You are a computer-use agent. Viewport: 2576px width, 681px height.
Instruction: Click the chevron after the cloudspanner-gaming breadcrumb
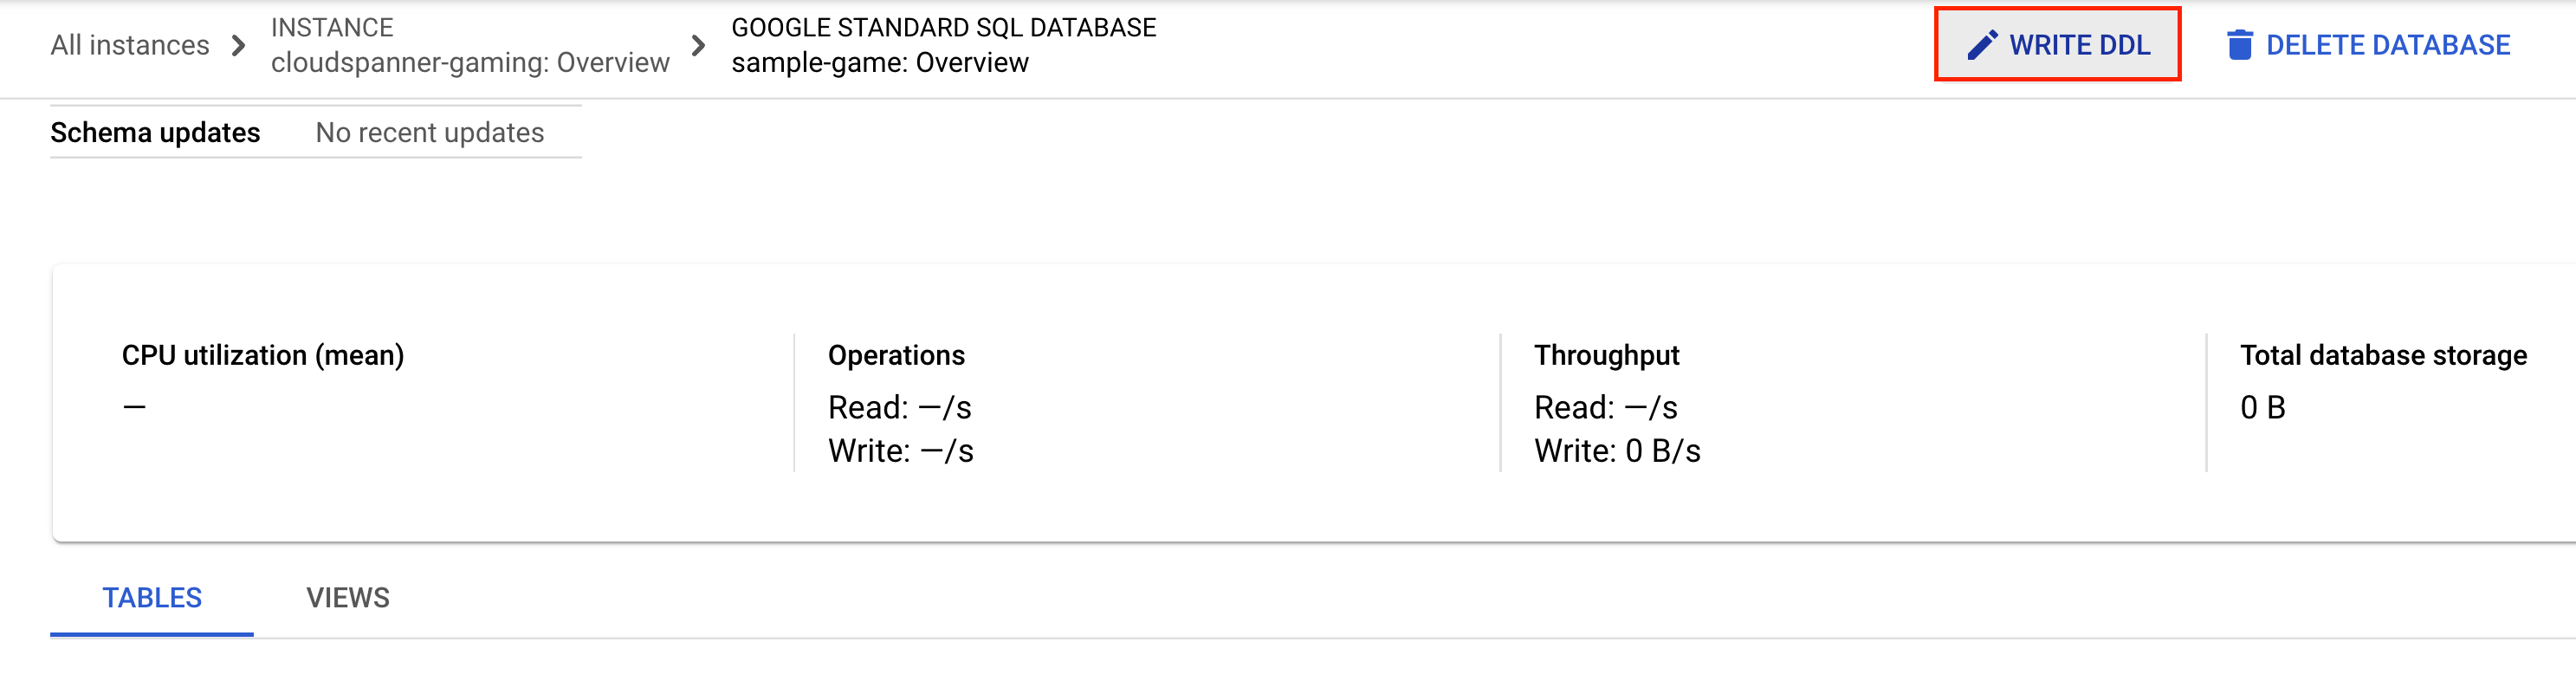click(698, 45)
